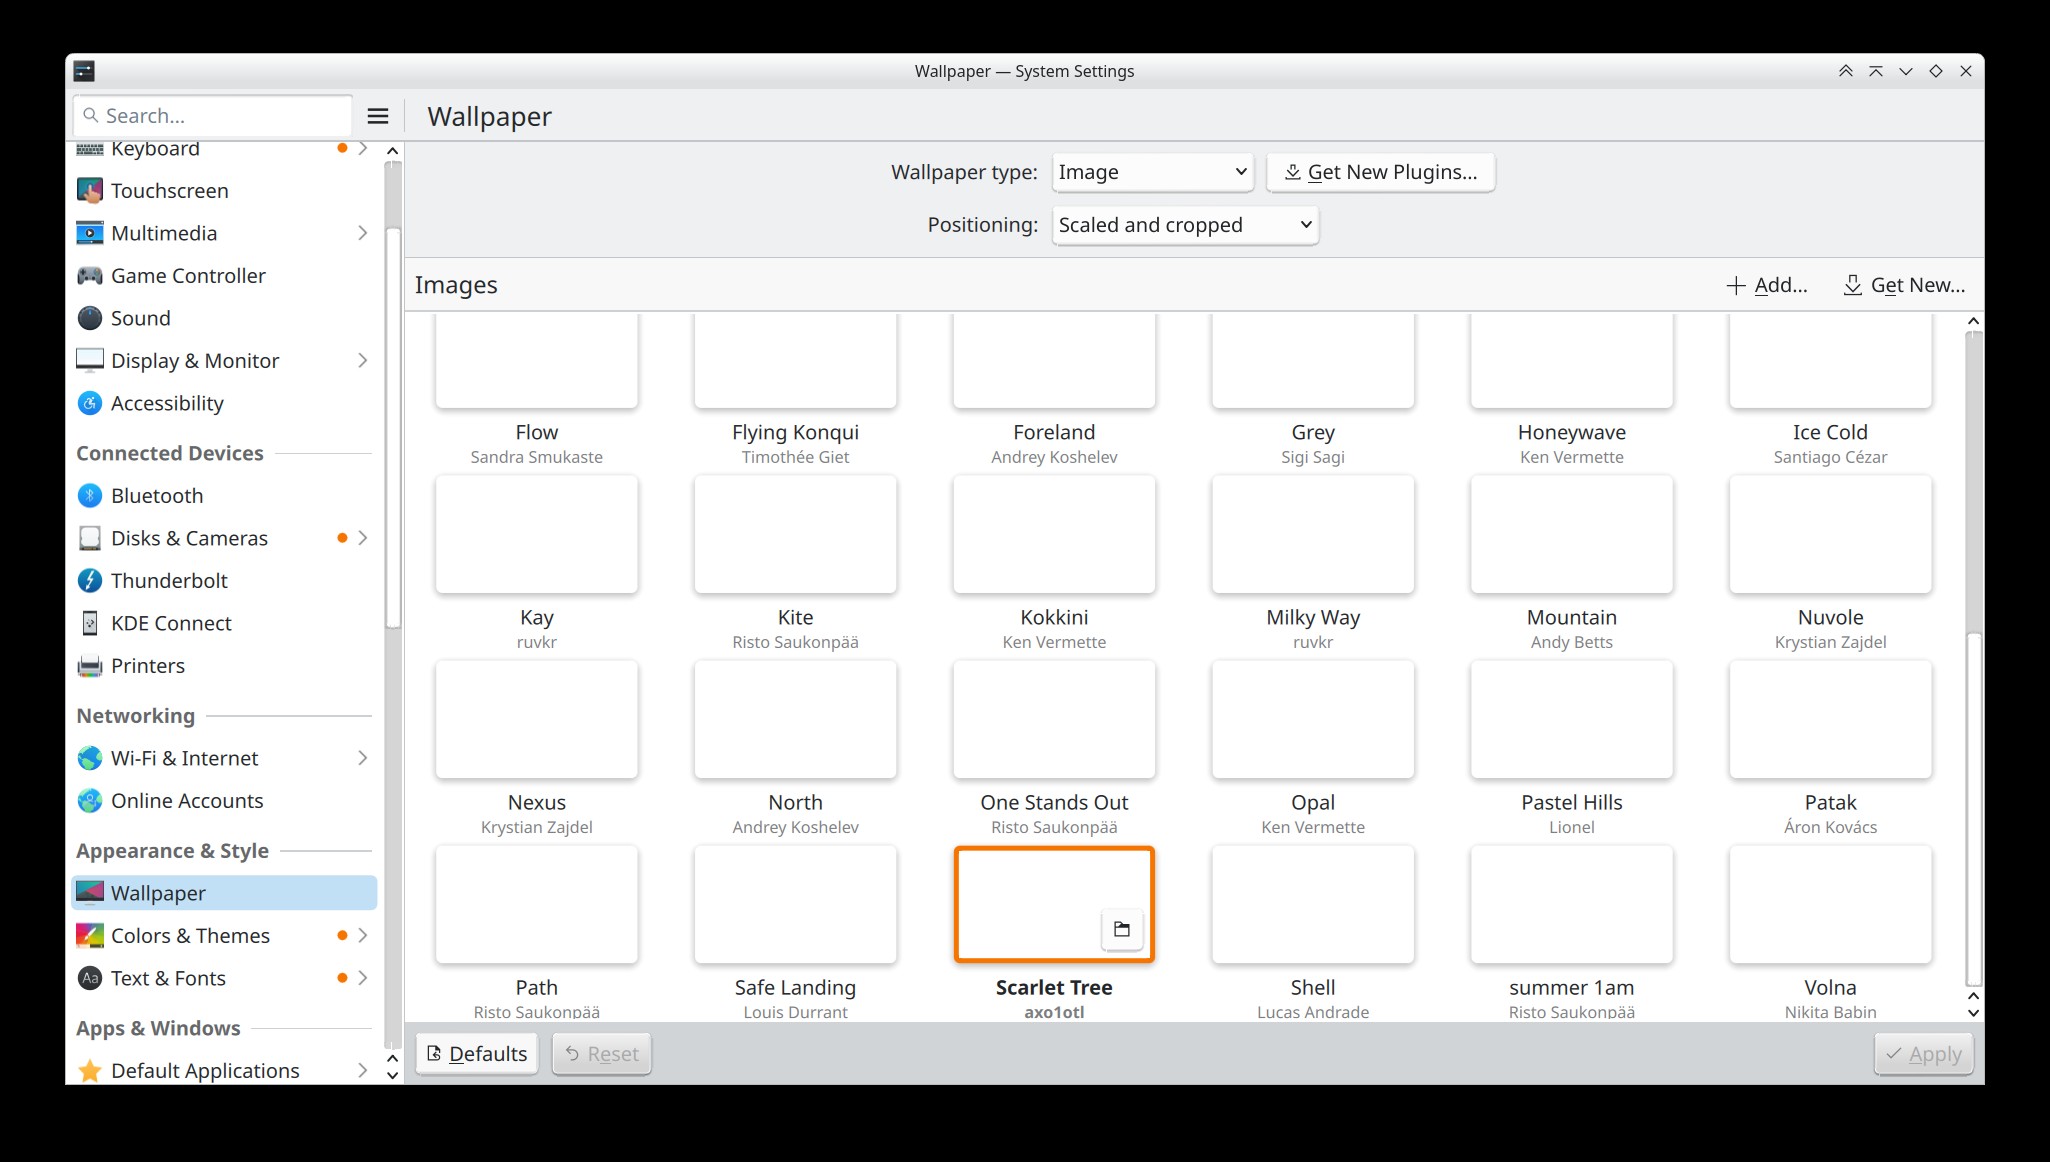Viewport: 2050px width, 1162px height.
Task: Select the Kite wallpaper thumbnail
Action: coord(796,534)
